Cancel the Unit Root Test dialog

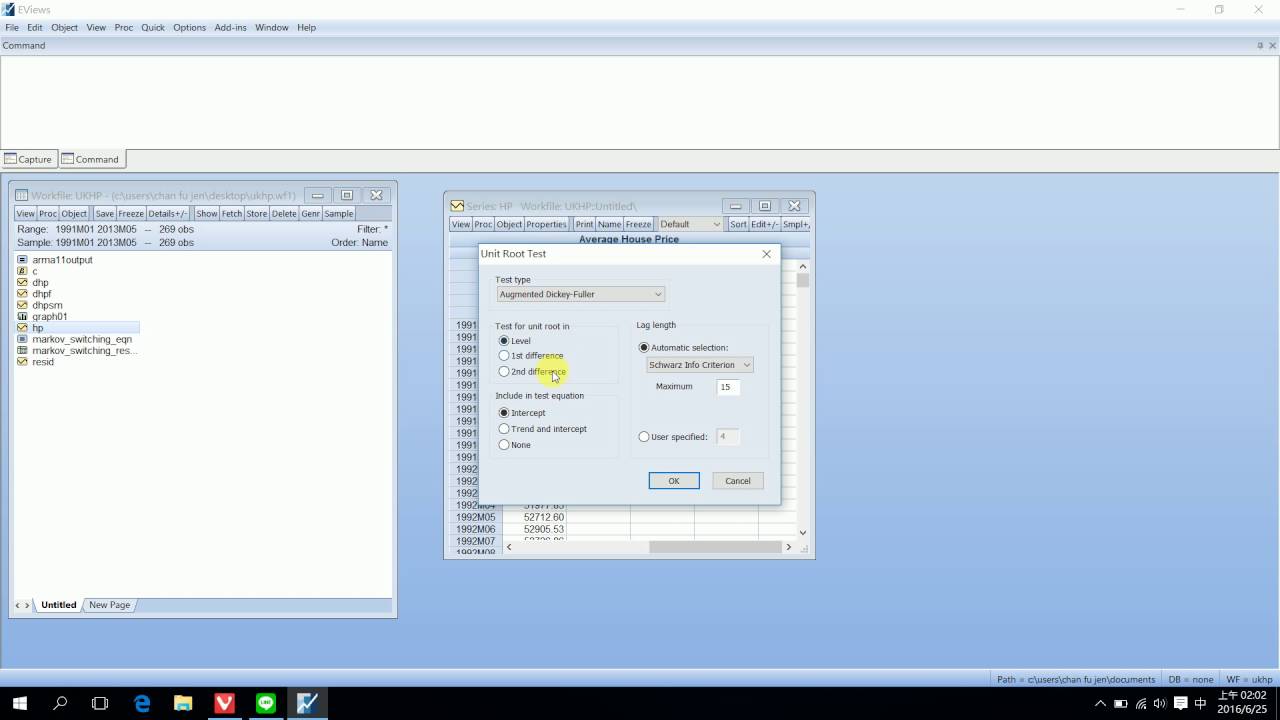coord(738,481)
